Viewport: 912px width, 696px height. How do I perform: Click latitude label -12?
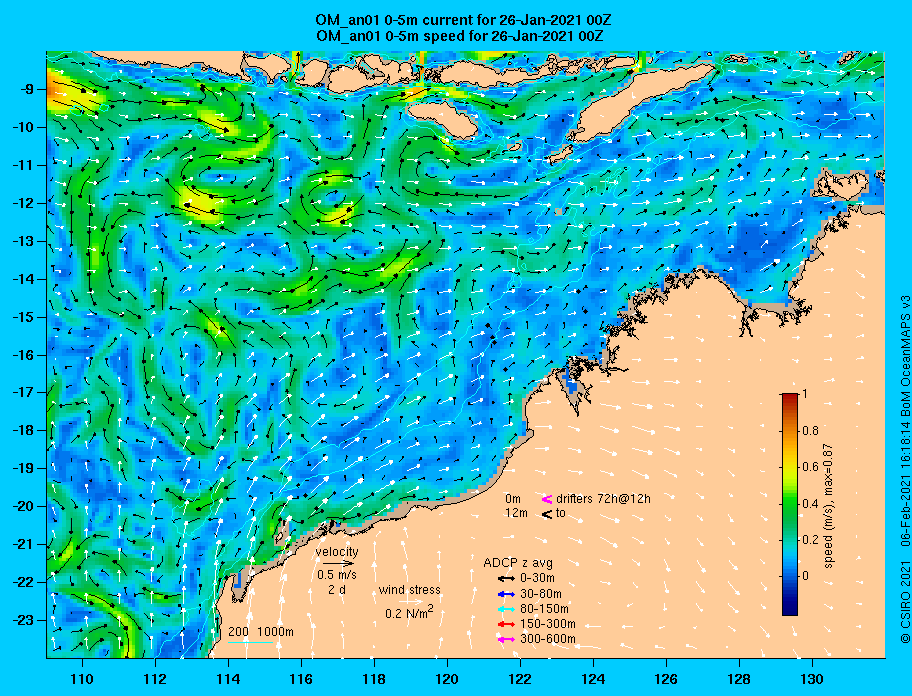tap(24, 204)
